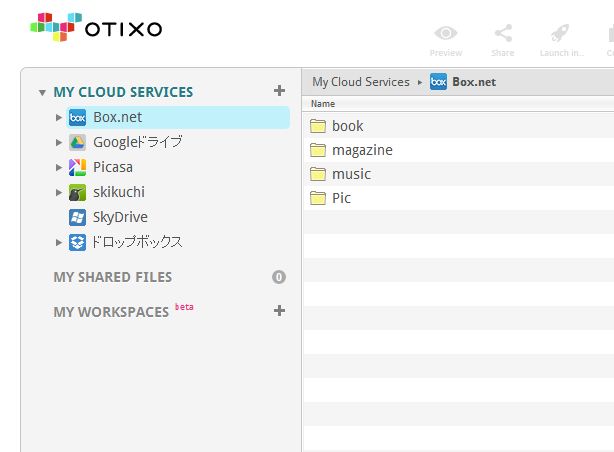Open the magazine folder
Screen dimensions: 614x452
point(362,150)
